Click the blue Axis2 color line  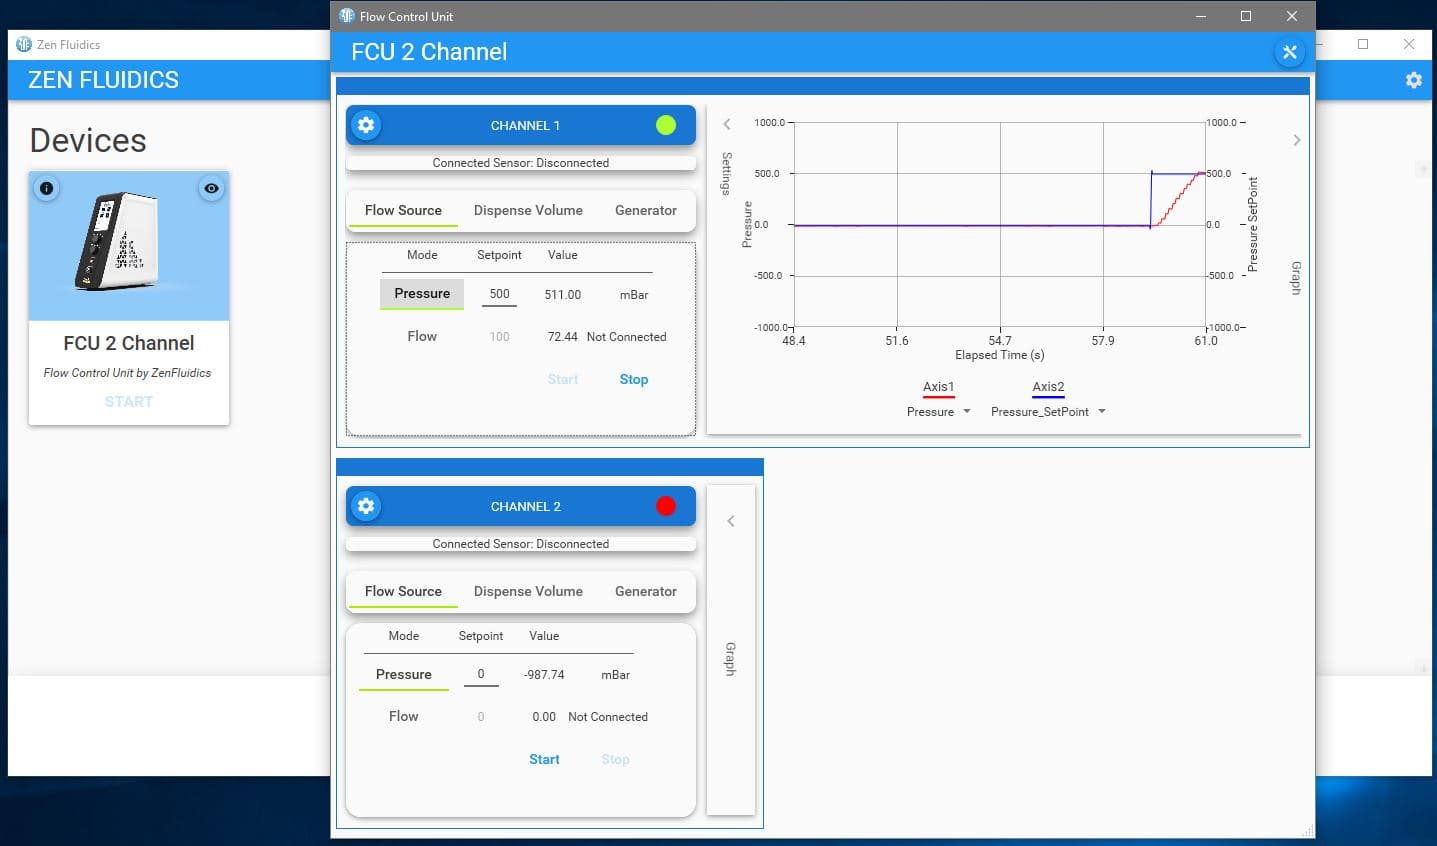point(1048,397)
